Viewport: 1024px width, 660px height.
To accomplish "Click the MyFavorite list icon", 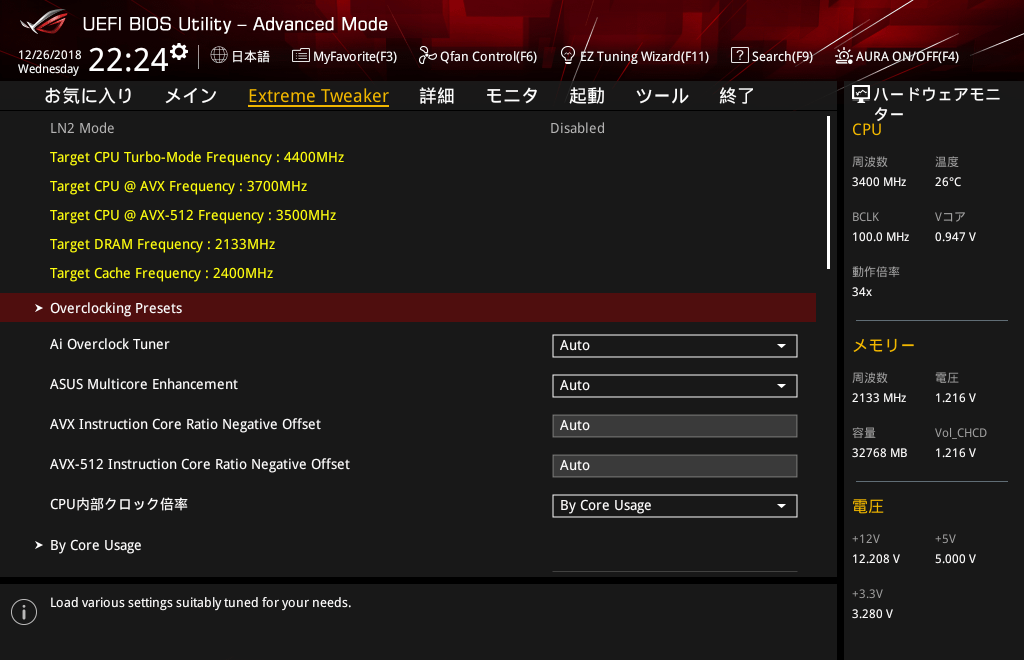I will (x=300, y=55).
